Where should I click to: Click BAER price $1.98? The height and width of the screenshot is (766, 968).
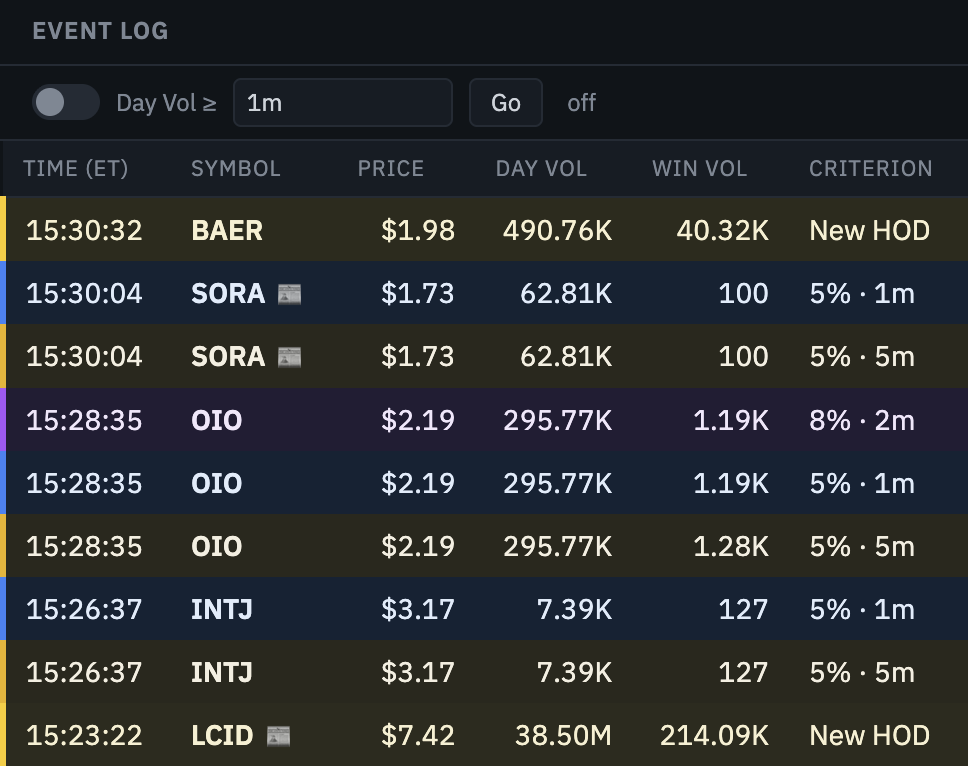point(418,230)
